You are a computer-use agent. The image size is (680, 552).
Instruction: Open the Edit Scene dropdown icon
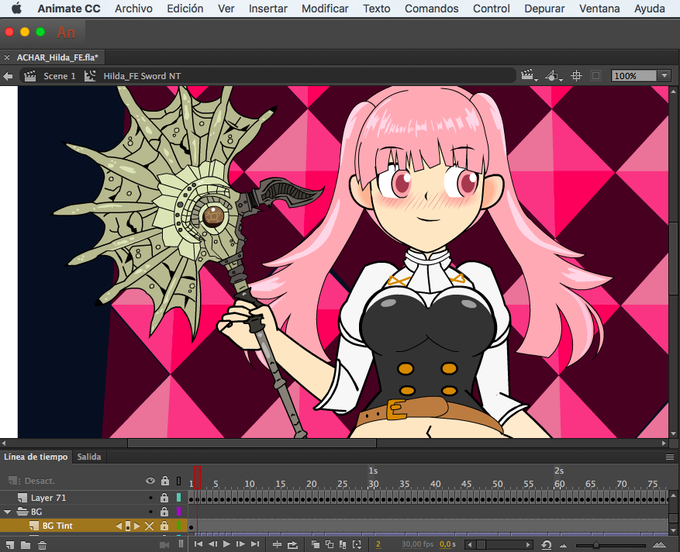tap(529, 75)
